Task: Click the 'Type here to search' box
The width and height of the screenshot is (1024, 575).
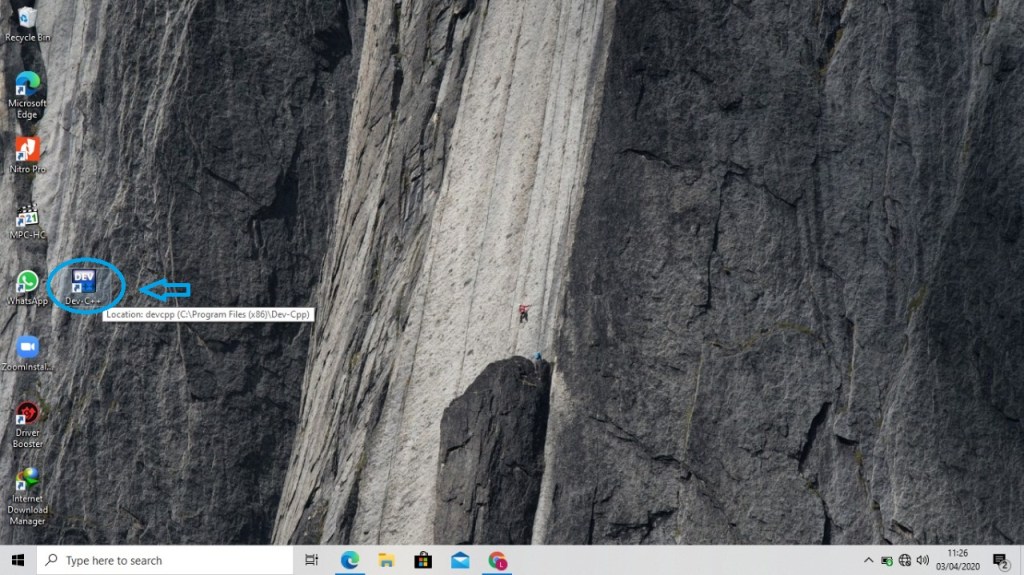Action: coord(165,560)
